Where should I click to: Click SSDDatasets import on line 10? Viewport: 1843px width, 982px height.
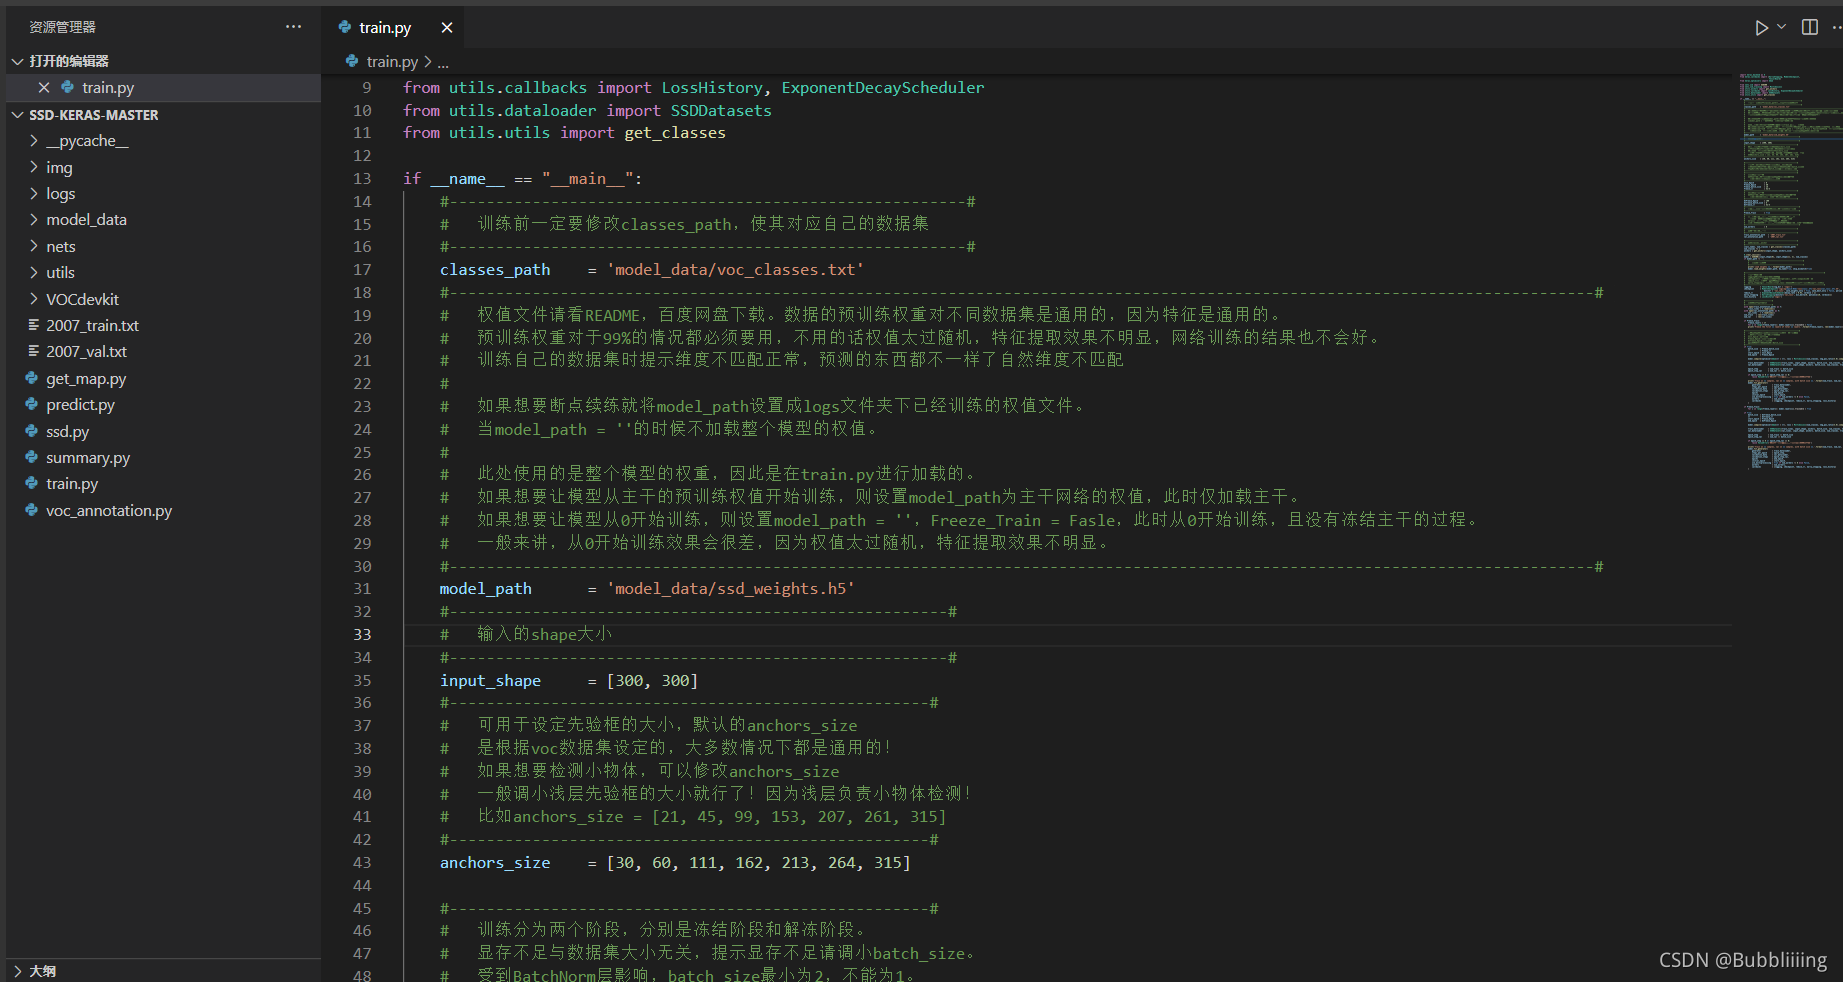(721, 111)
